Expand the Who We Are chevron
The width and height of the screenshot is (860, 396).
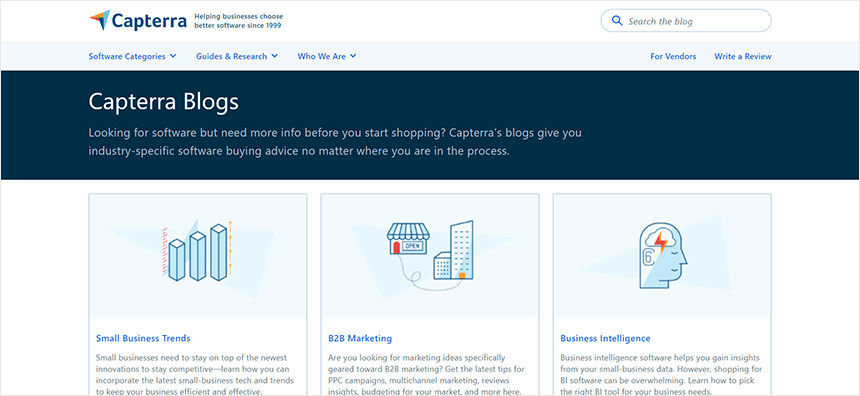[x=353, y=56]
